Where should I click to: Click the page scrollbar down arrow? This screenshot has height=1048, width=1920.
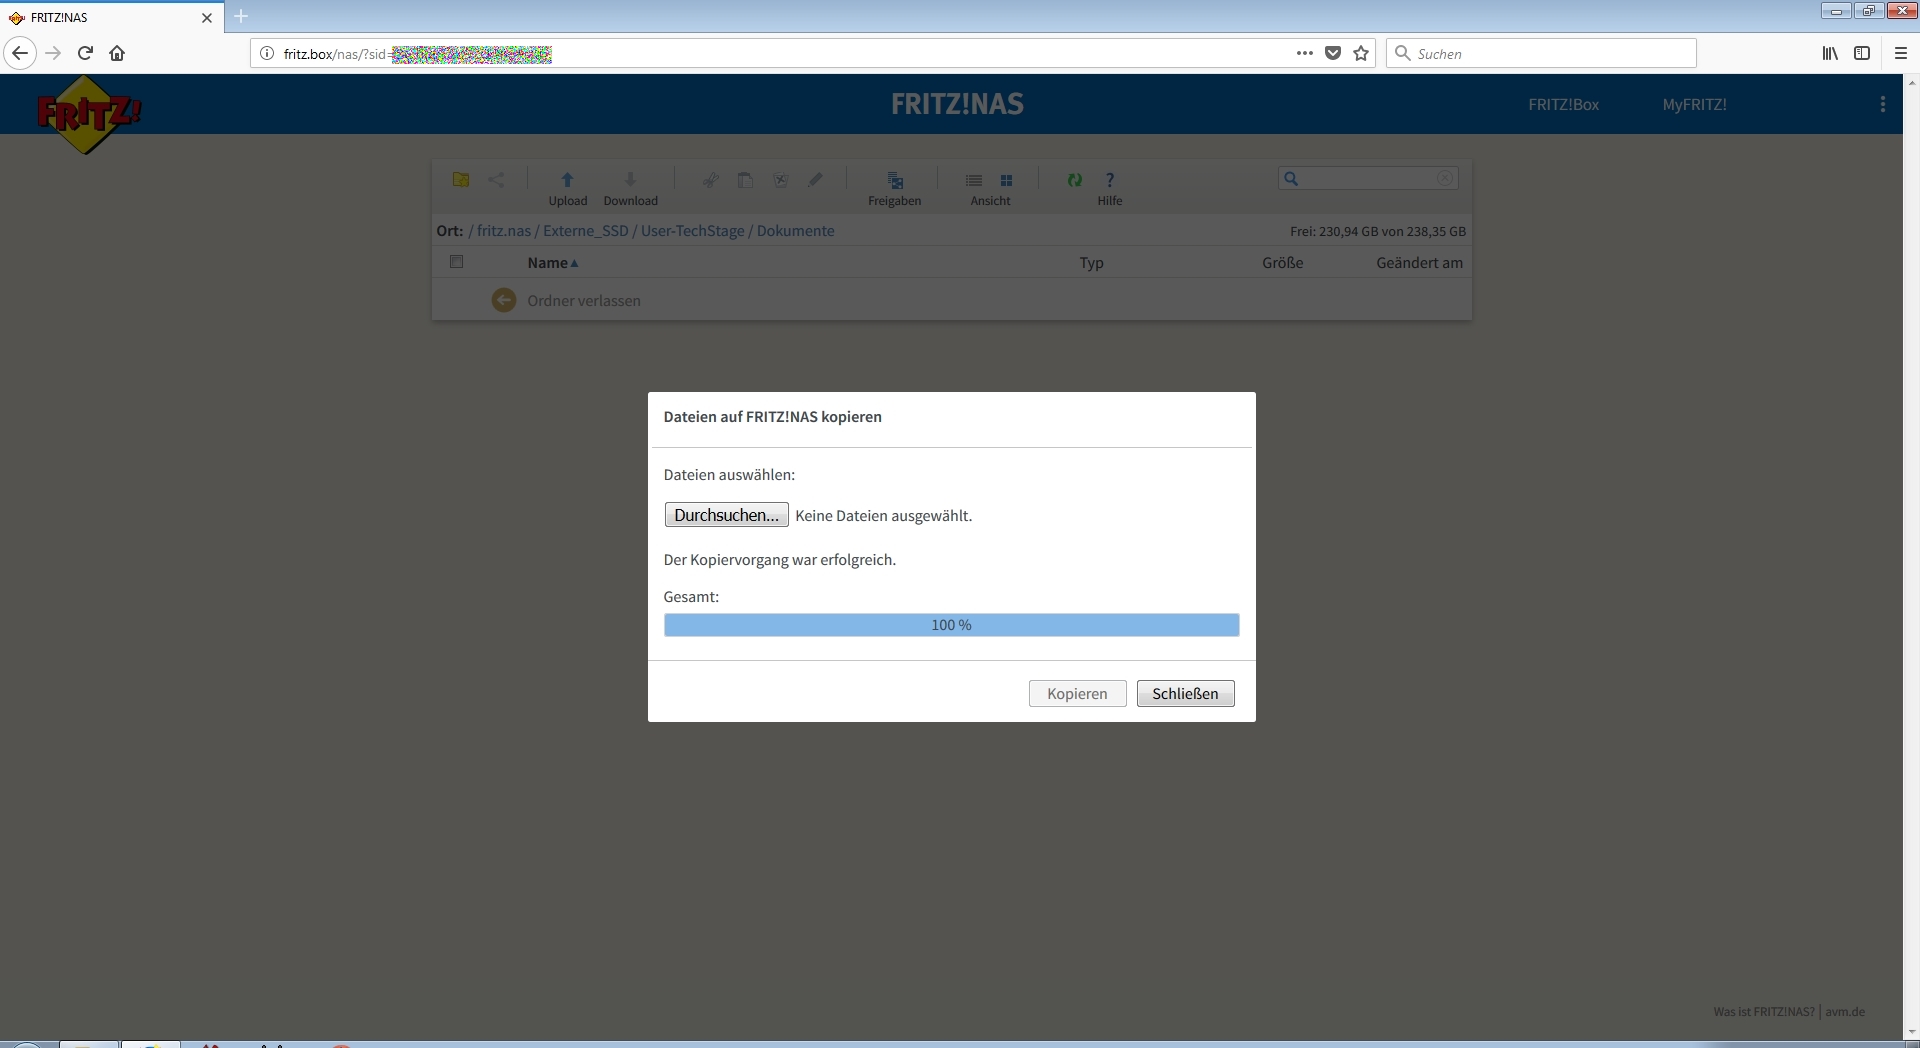click(1911, 1032)
